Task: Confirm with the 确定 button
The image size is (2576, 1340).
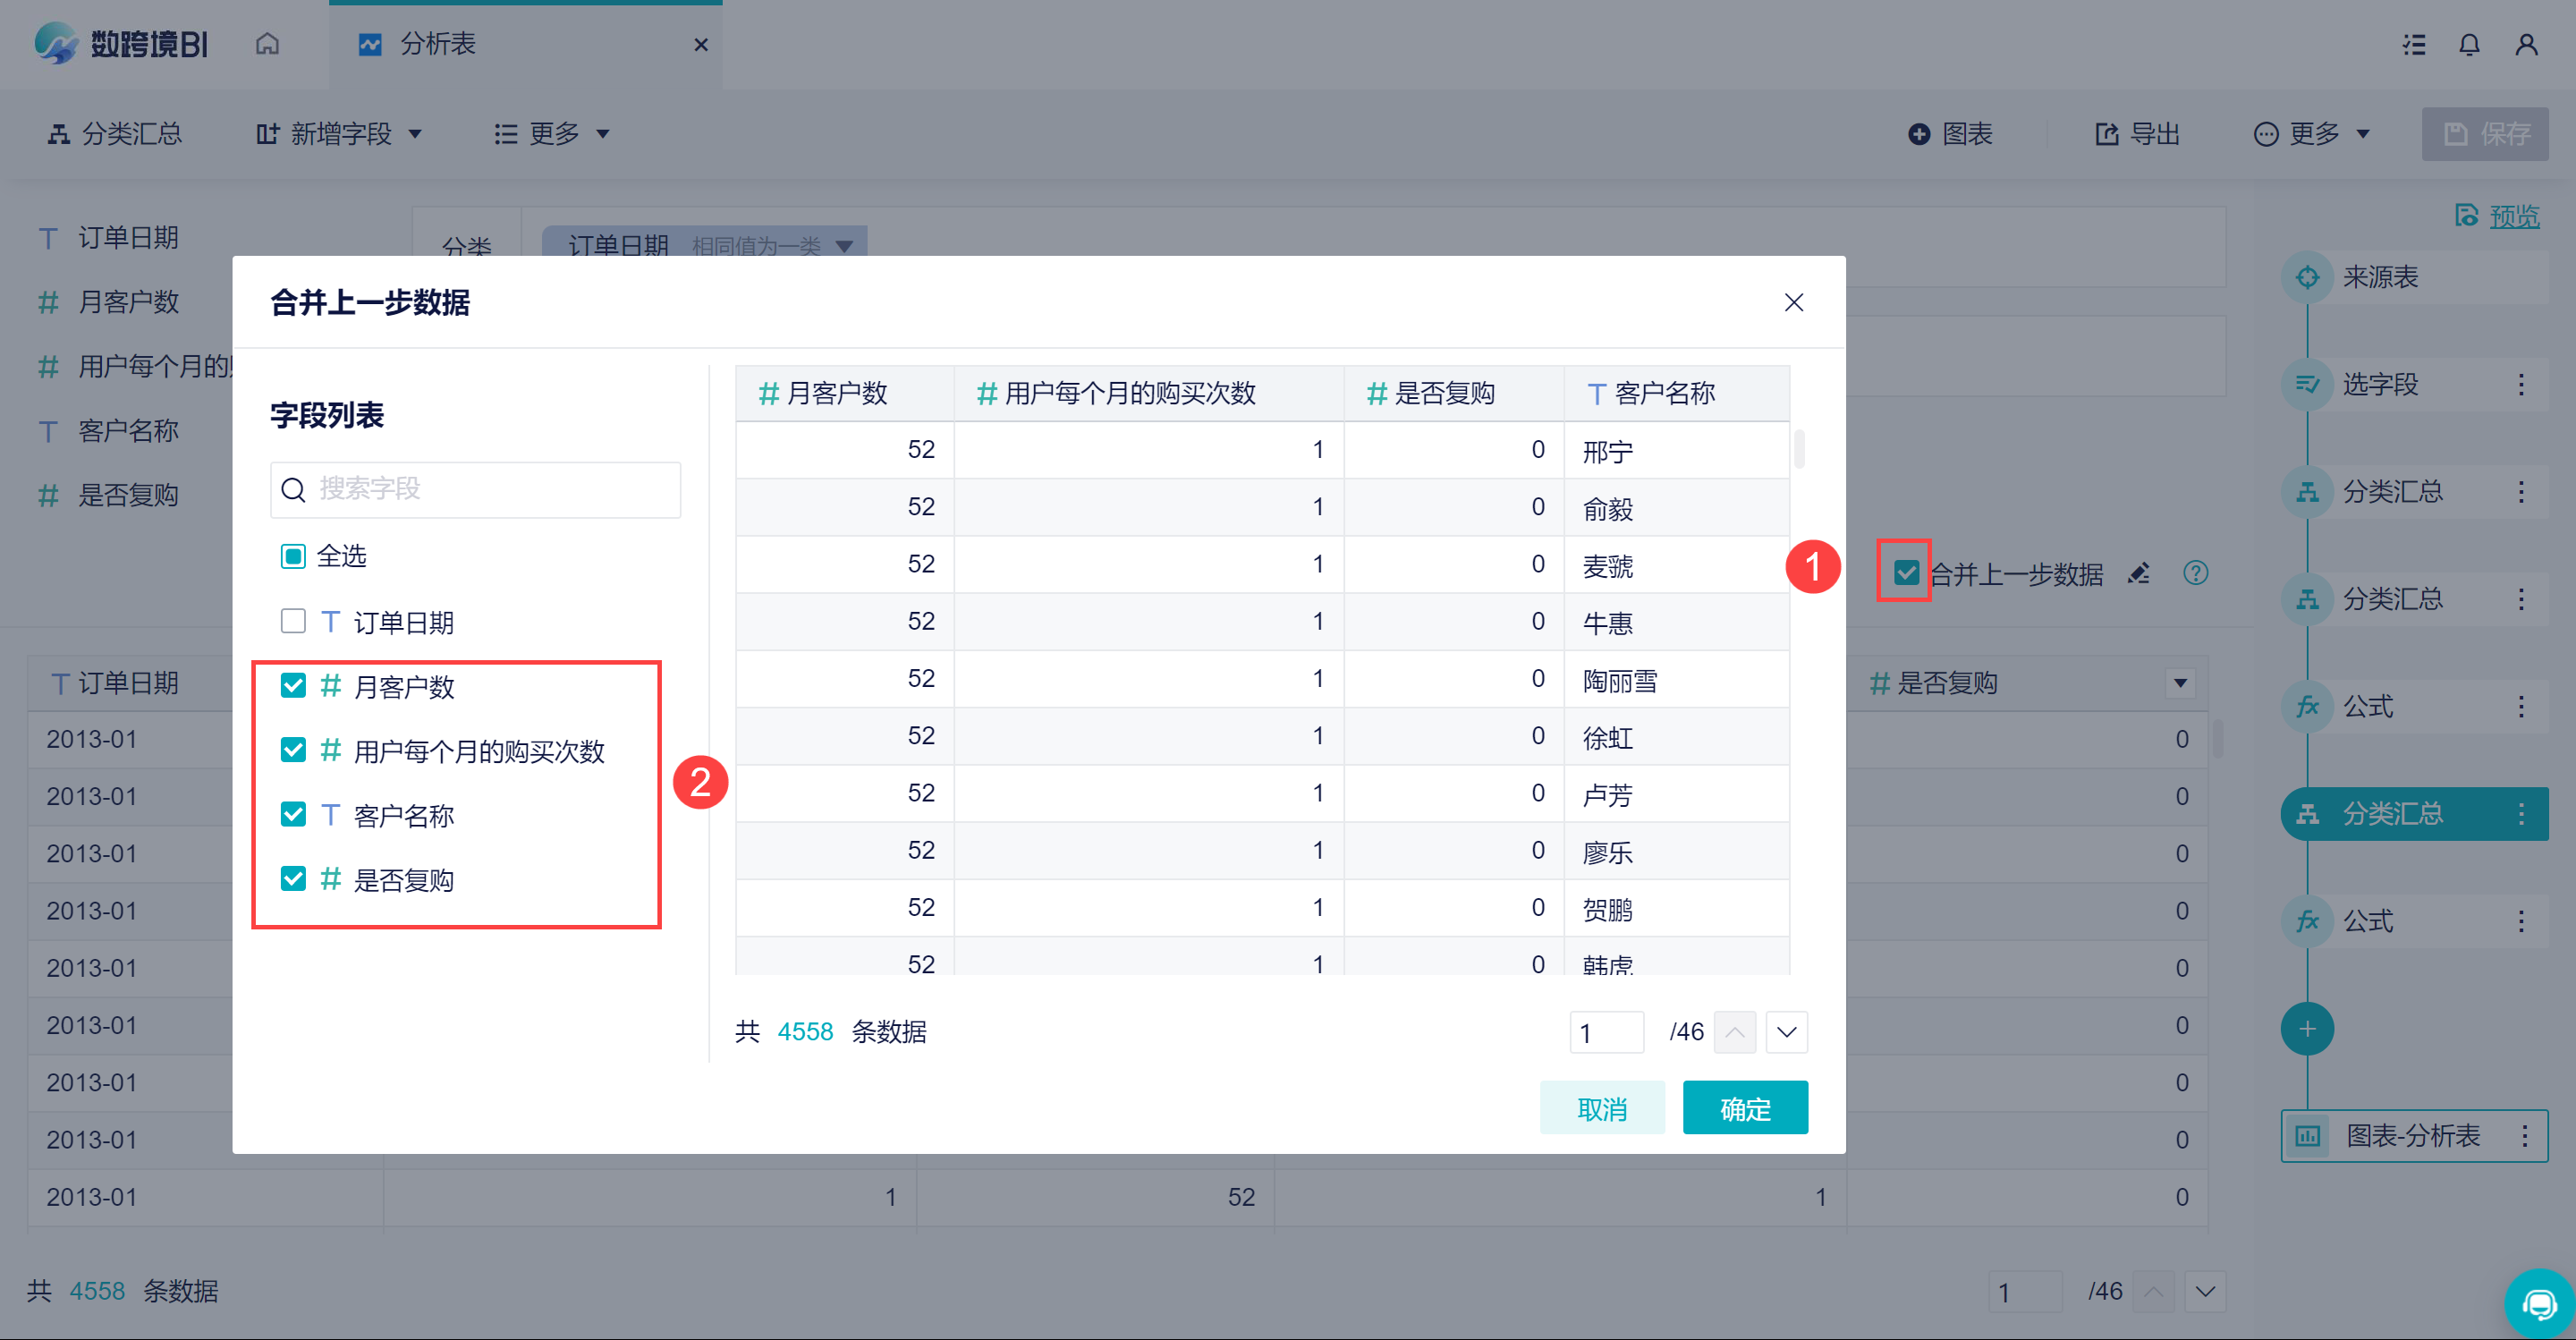Action: 1745,1108
